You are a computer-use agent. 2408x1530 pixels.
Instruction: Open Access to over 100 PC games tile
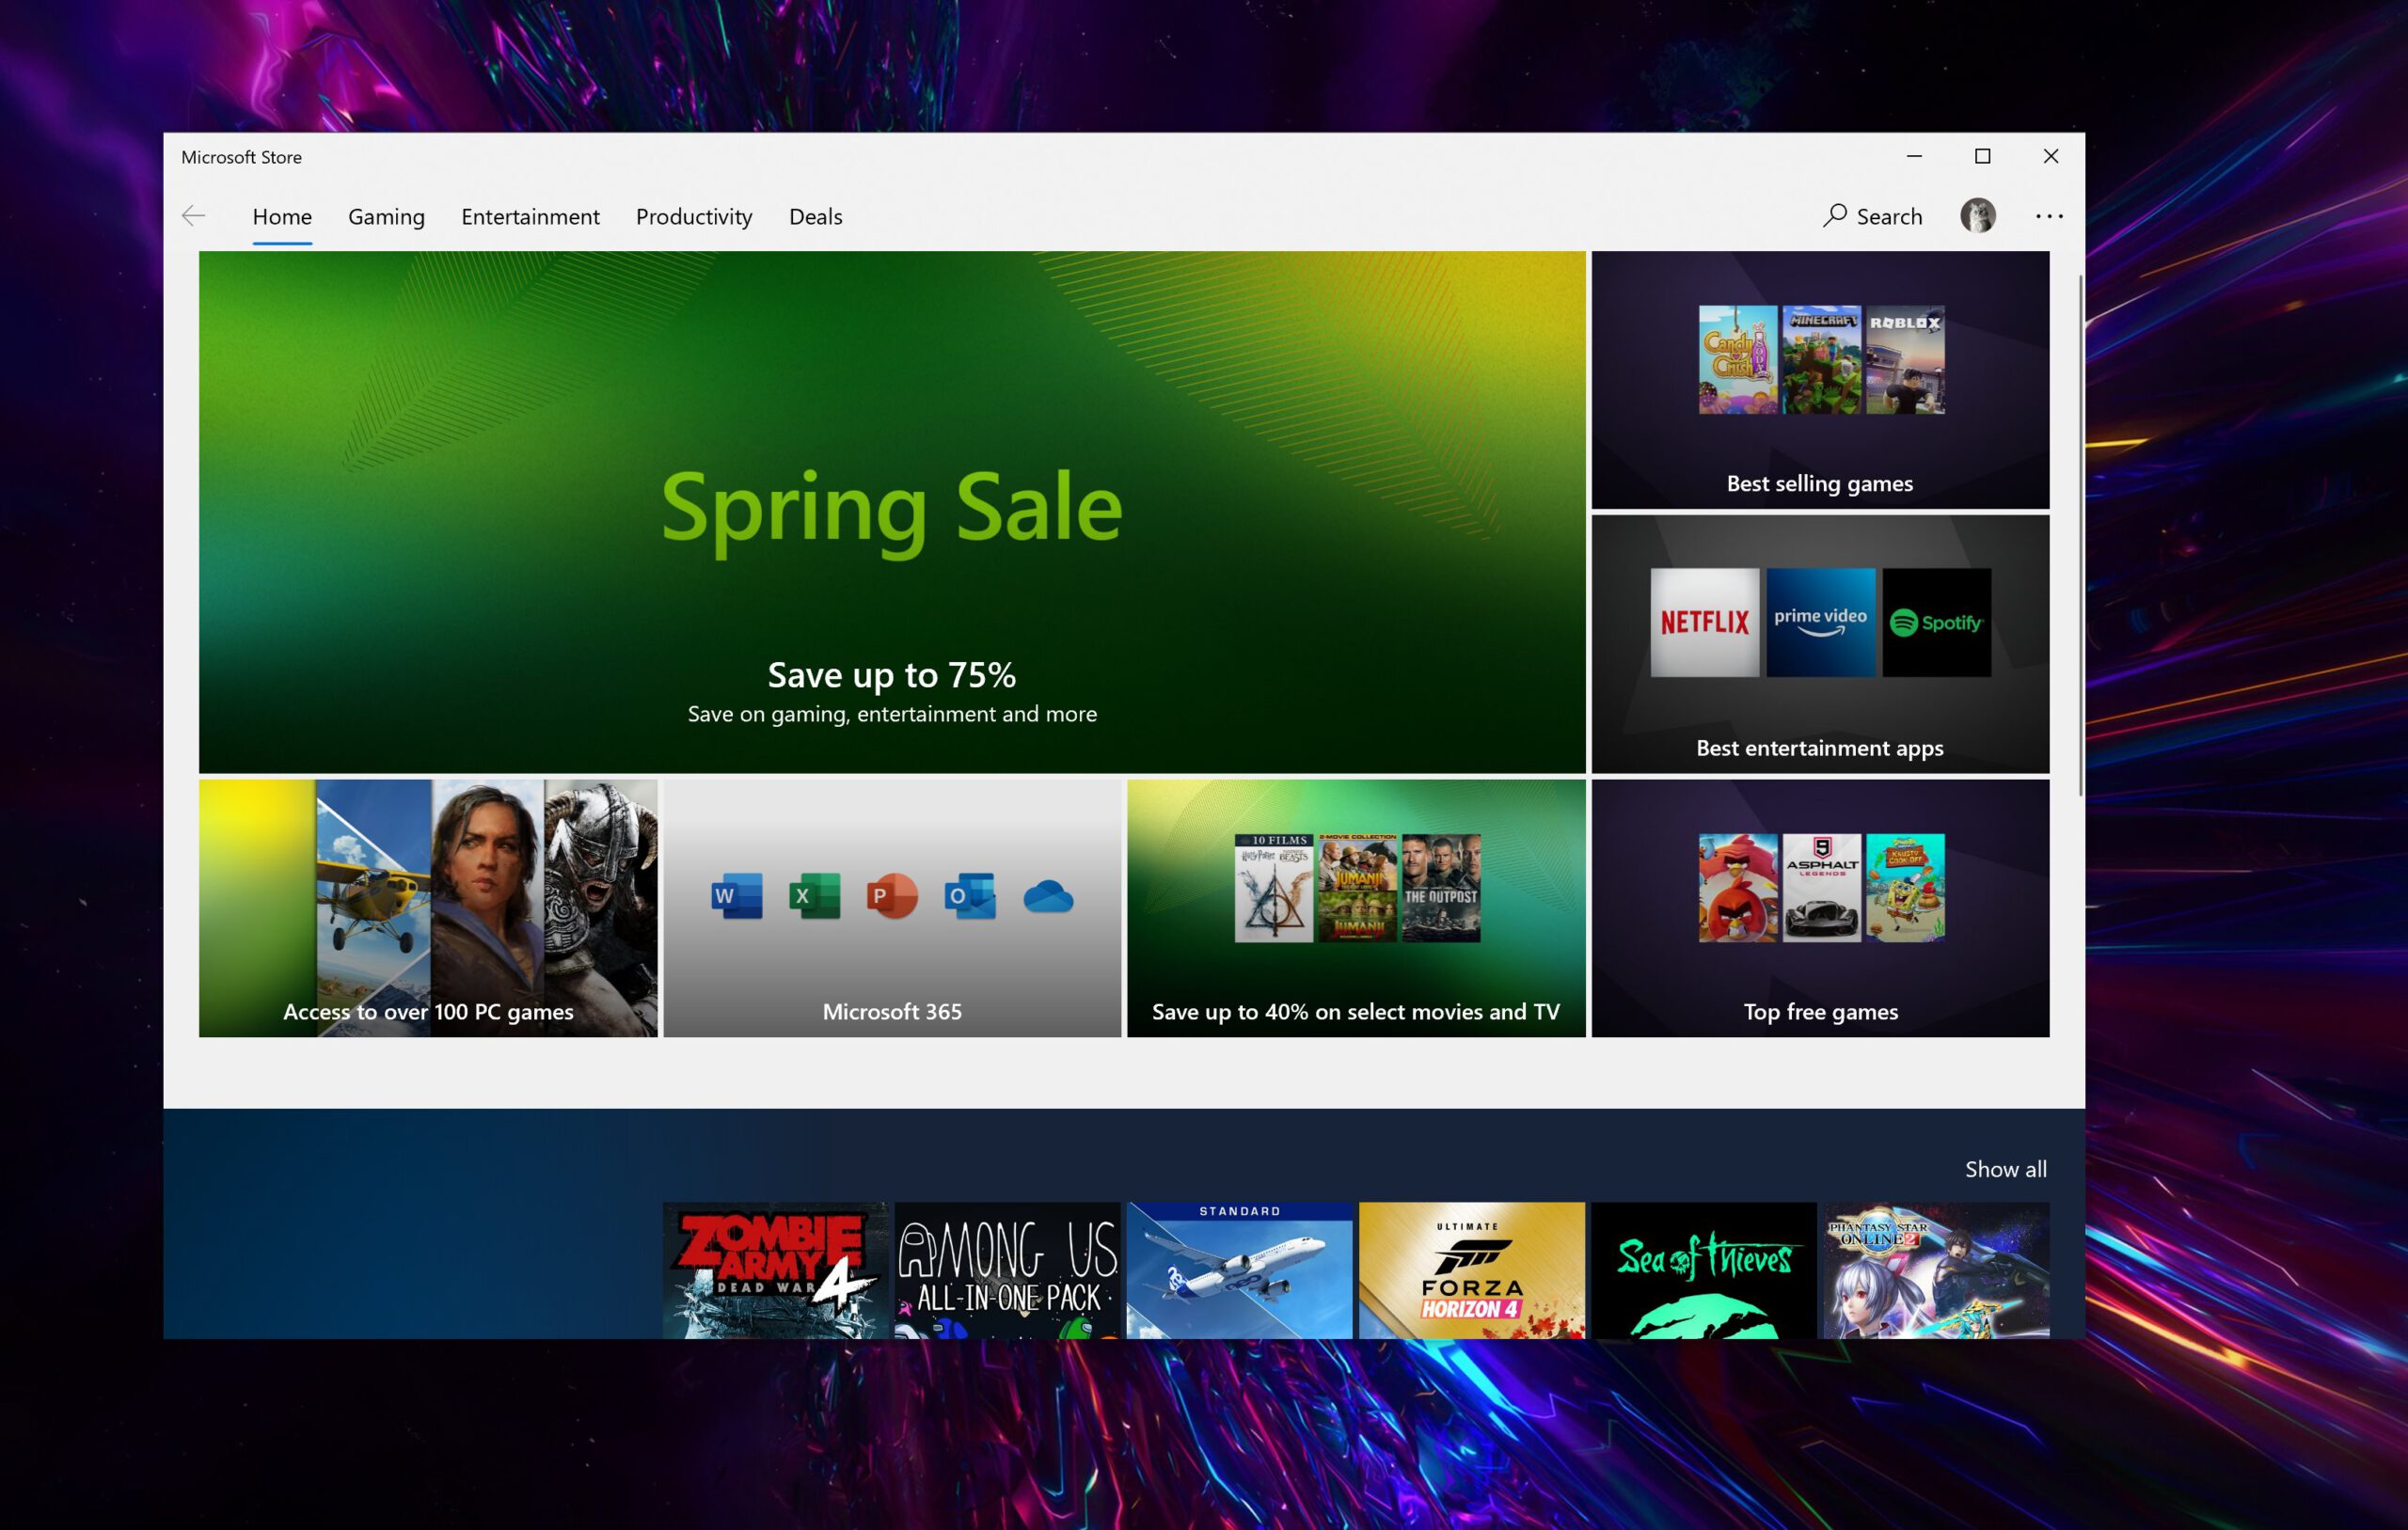point(428,908)
